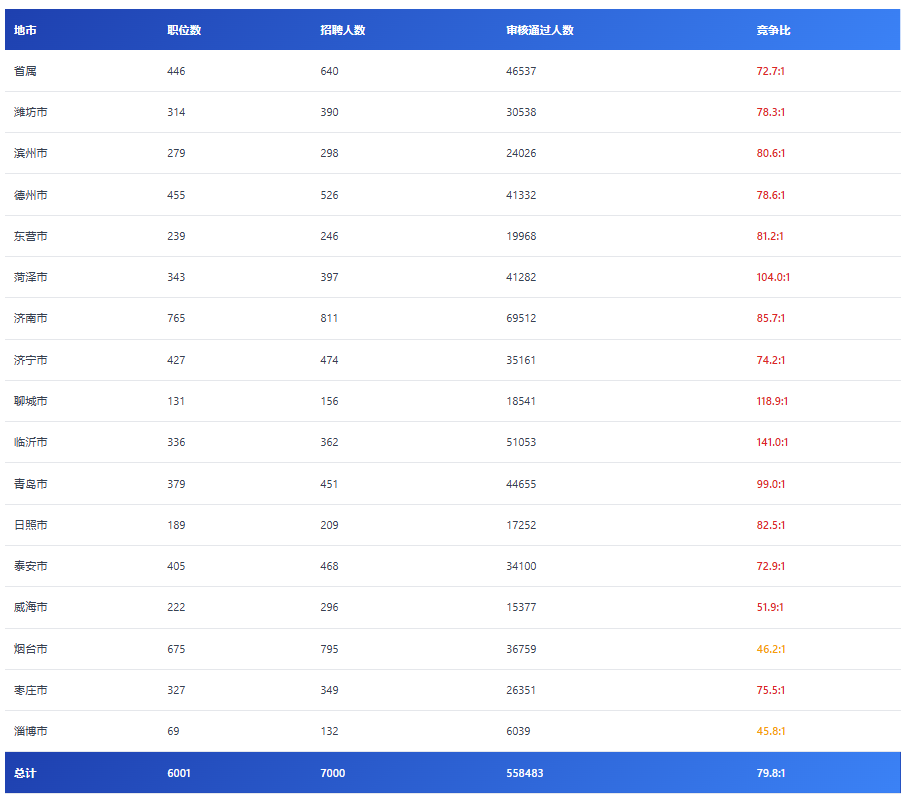The width and height of the screenshot is (906, 800).
Task: Click the 职位数 column header
Action: [x=184, y=30]
